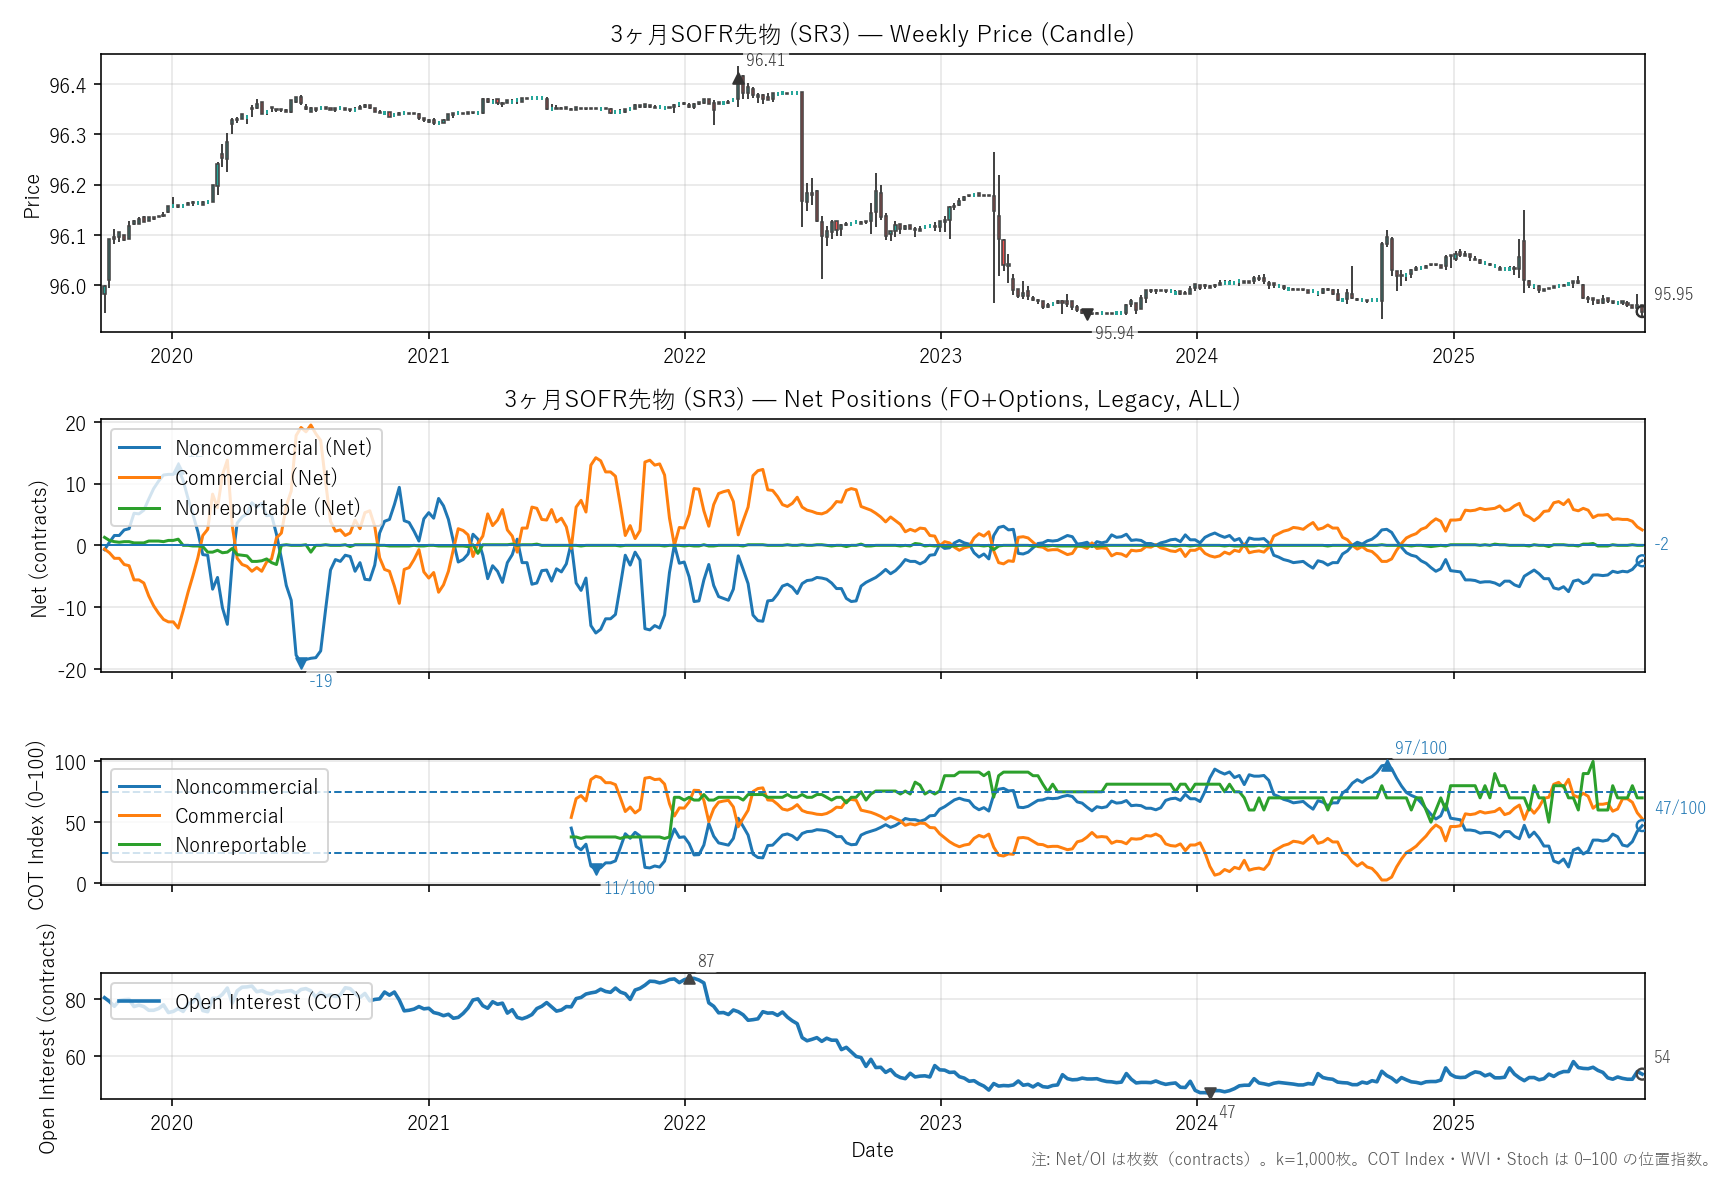Click the Net Positions chart title
The height and width of the screenshot is (1180, 1728).
coord(872,399)
